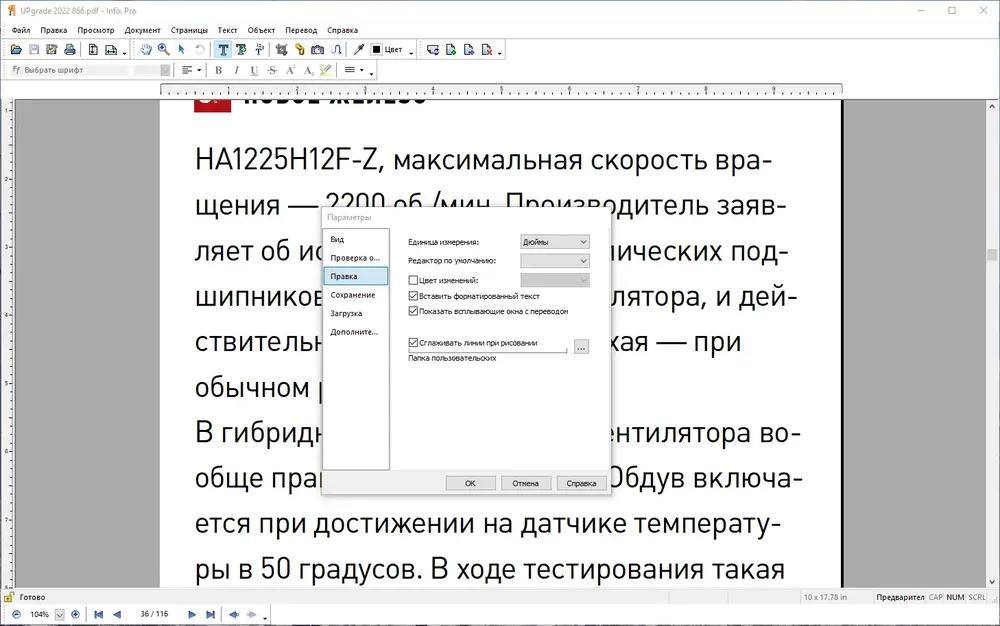1000x626 pixels.
Task: Click the Snapshot camera icon
Action: click(x=317, y=50)
